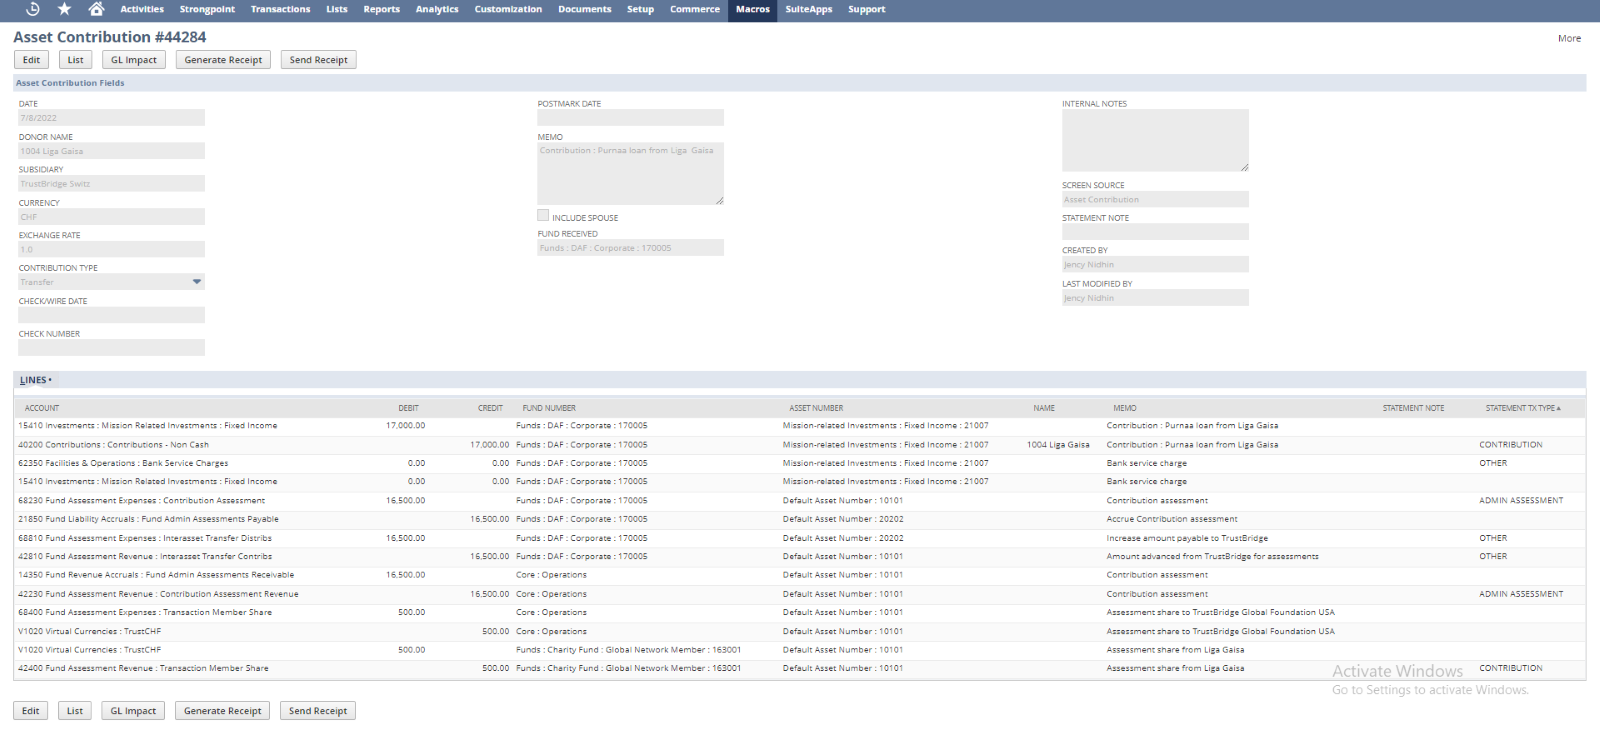Open GL Impact at the top
The width and height of the screenshot is (1600, 731).
point(133,60)
